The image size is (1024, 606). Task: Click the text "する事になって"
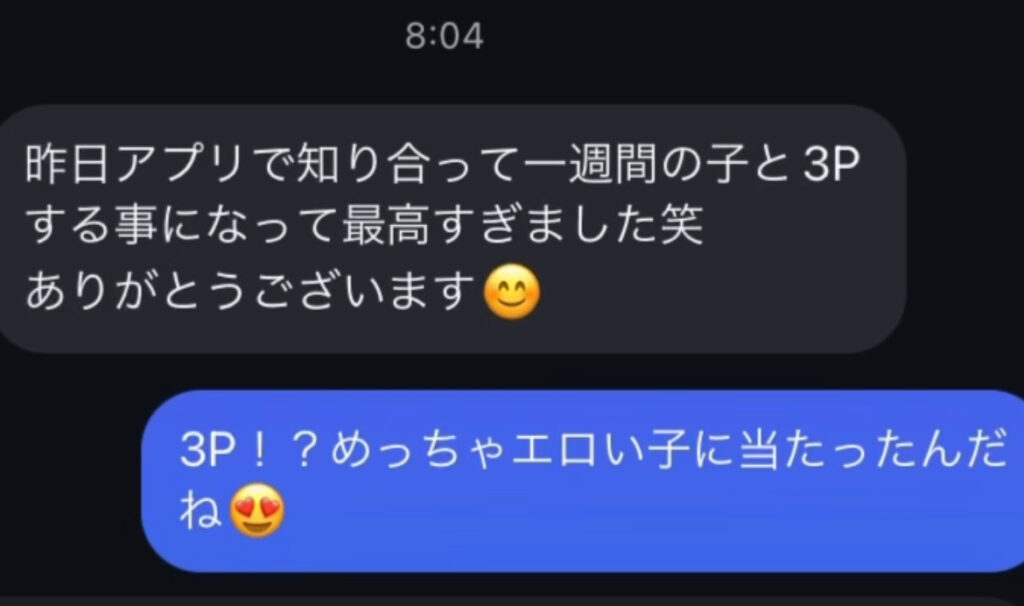[182, 225]
